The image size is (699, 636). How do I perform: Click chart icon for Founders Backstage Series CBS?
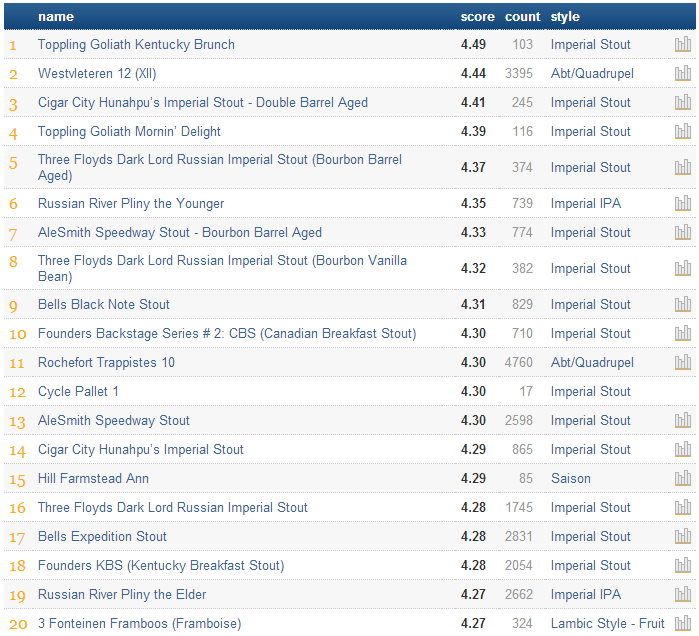683,333
